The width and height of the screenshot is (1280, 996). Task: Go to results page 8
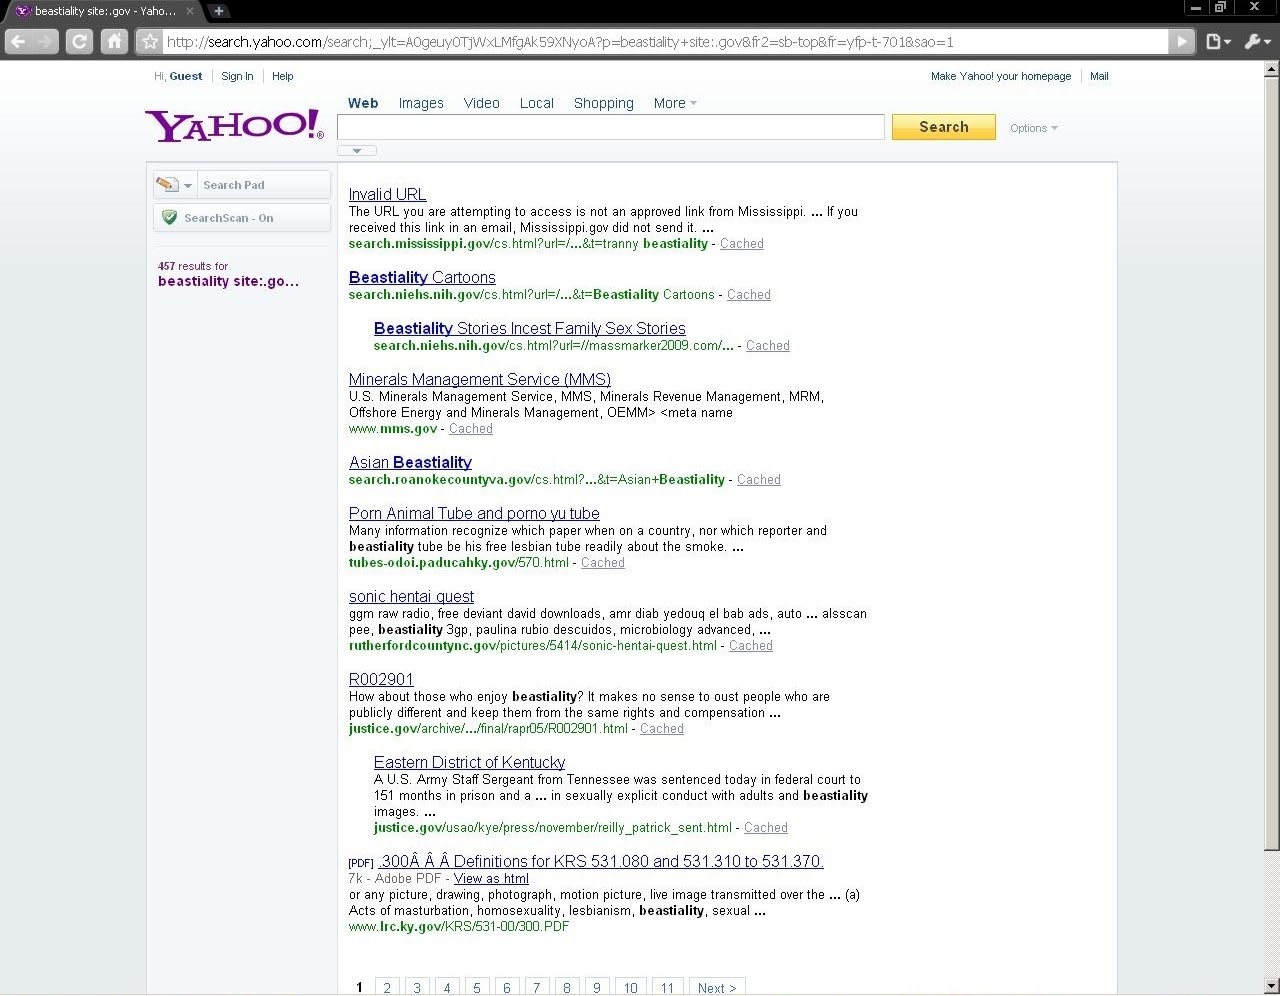pyautogui.click(x=567, y=987)
